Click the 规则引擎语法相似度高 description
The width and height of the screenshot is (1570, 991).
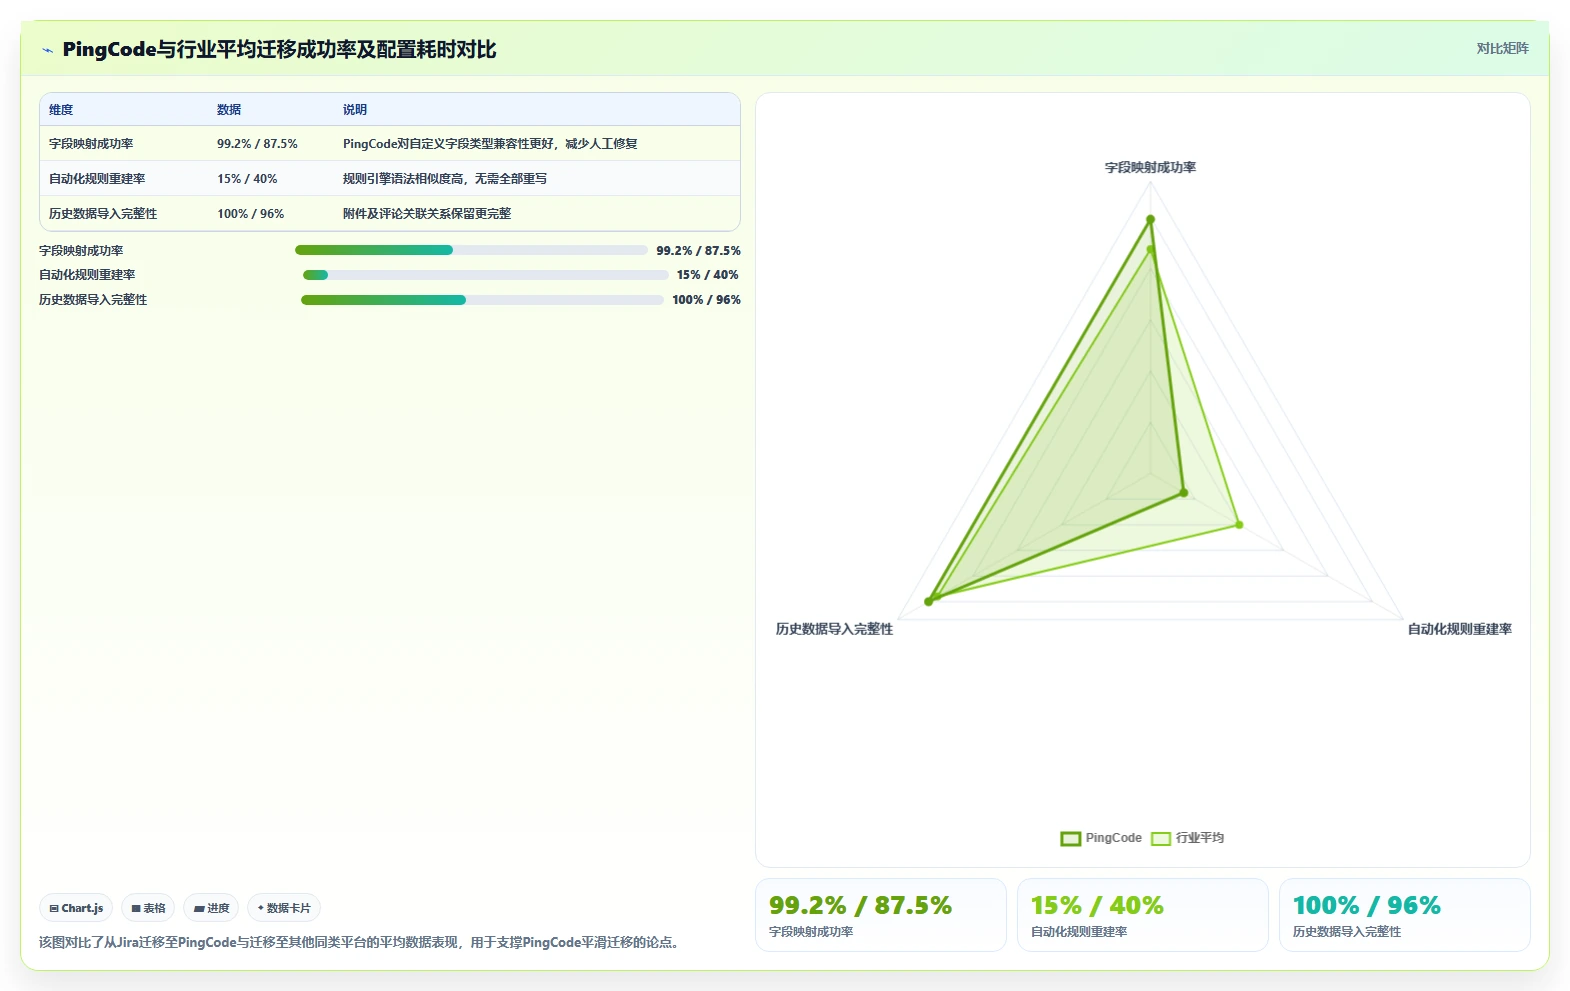pos(445,179)
